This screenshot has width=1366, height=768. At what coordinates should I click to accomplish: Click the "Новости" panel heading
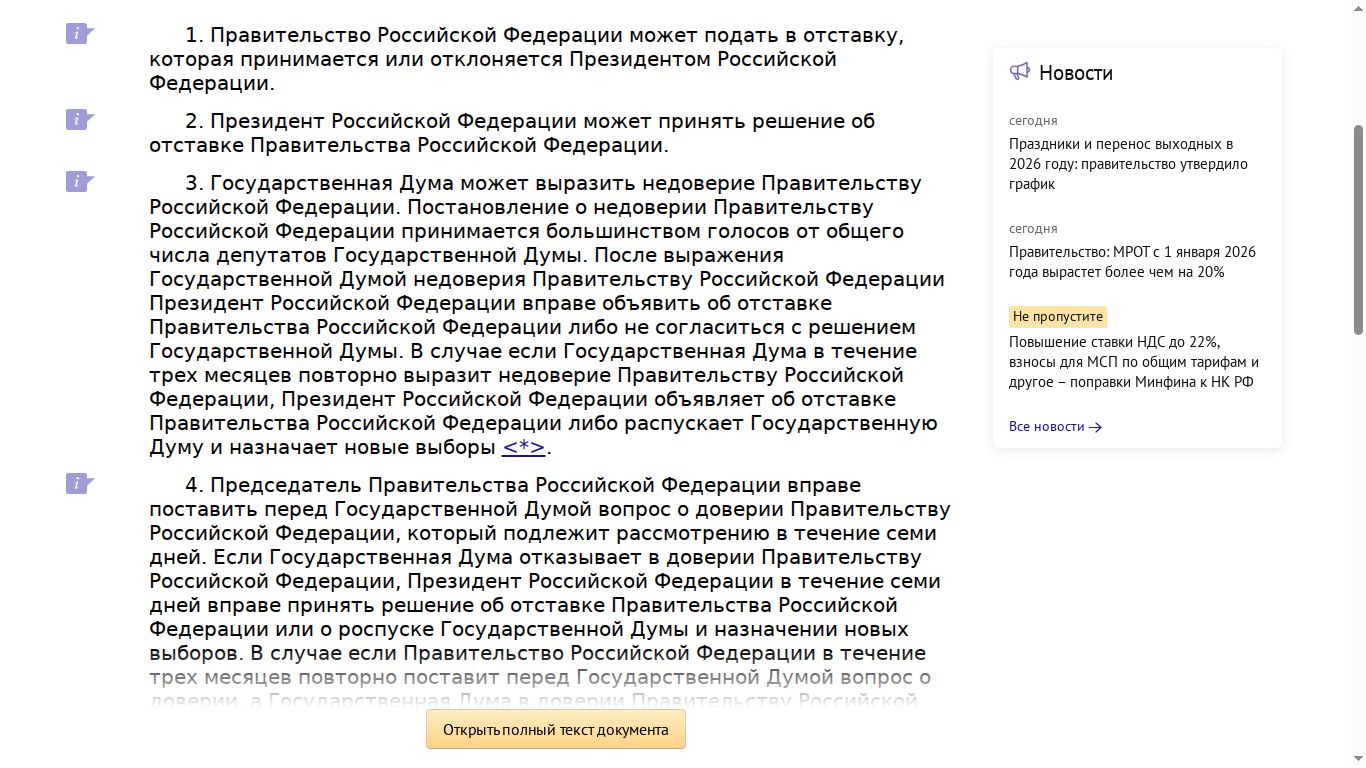[1075, 73]
